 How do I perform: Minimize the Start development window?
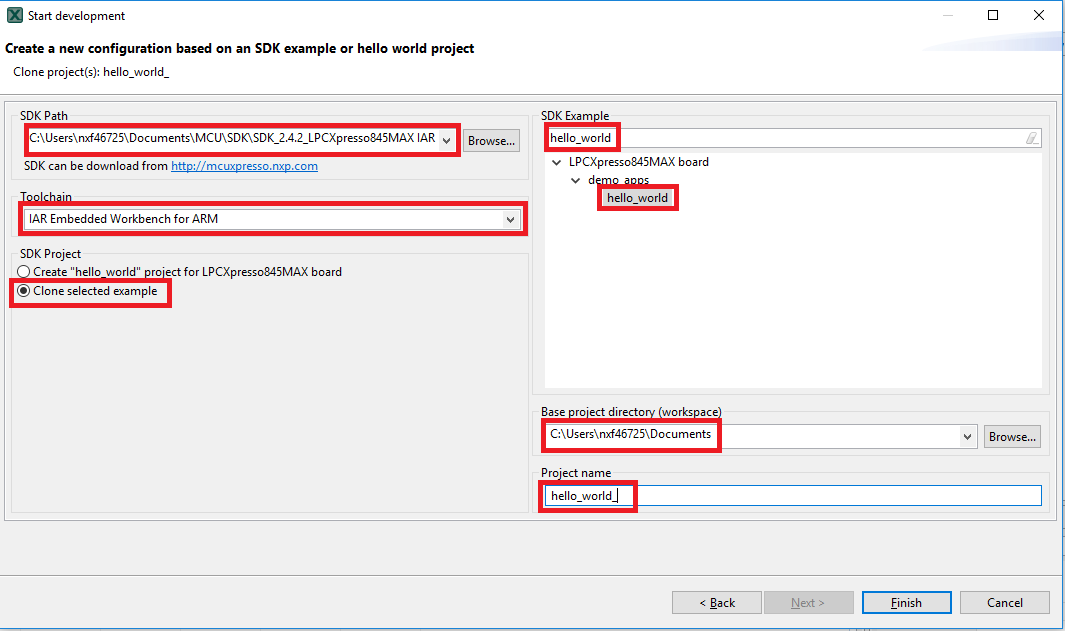coord(947,16)
